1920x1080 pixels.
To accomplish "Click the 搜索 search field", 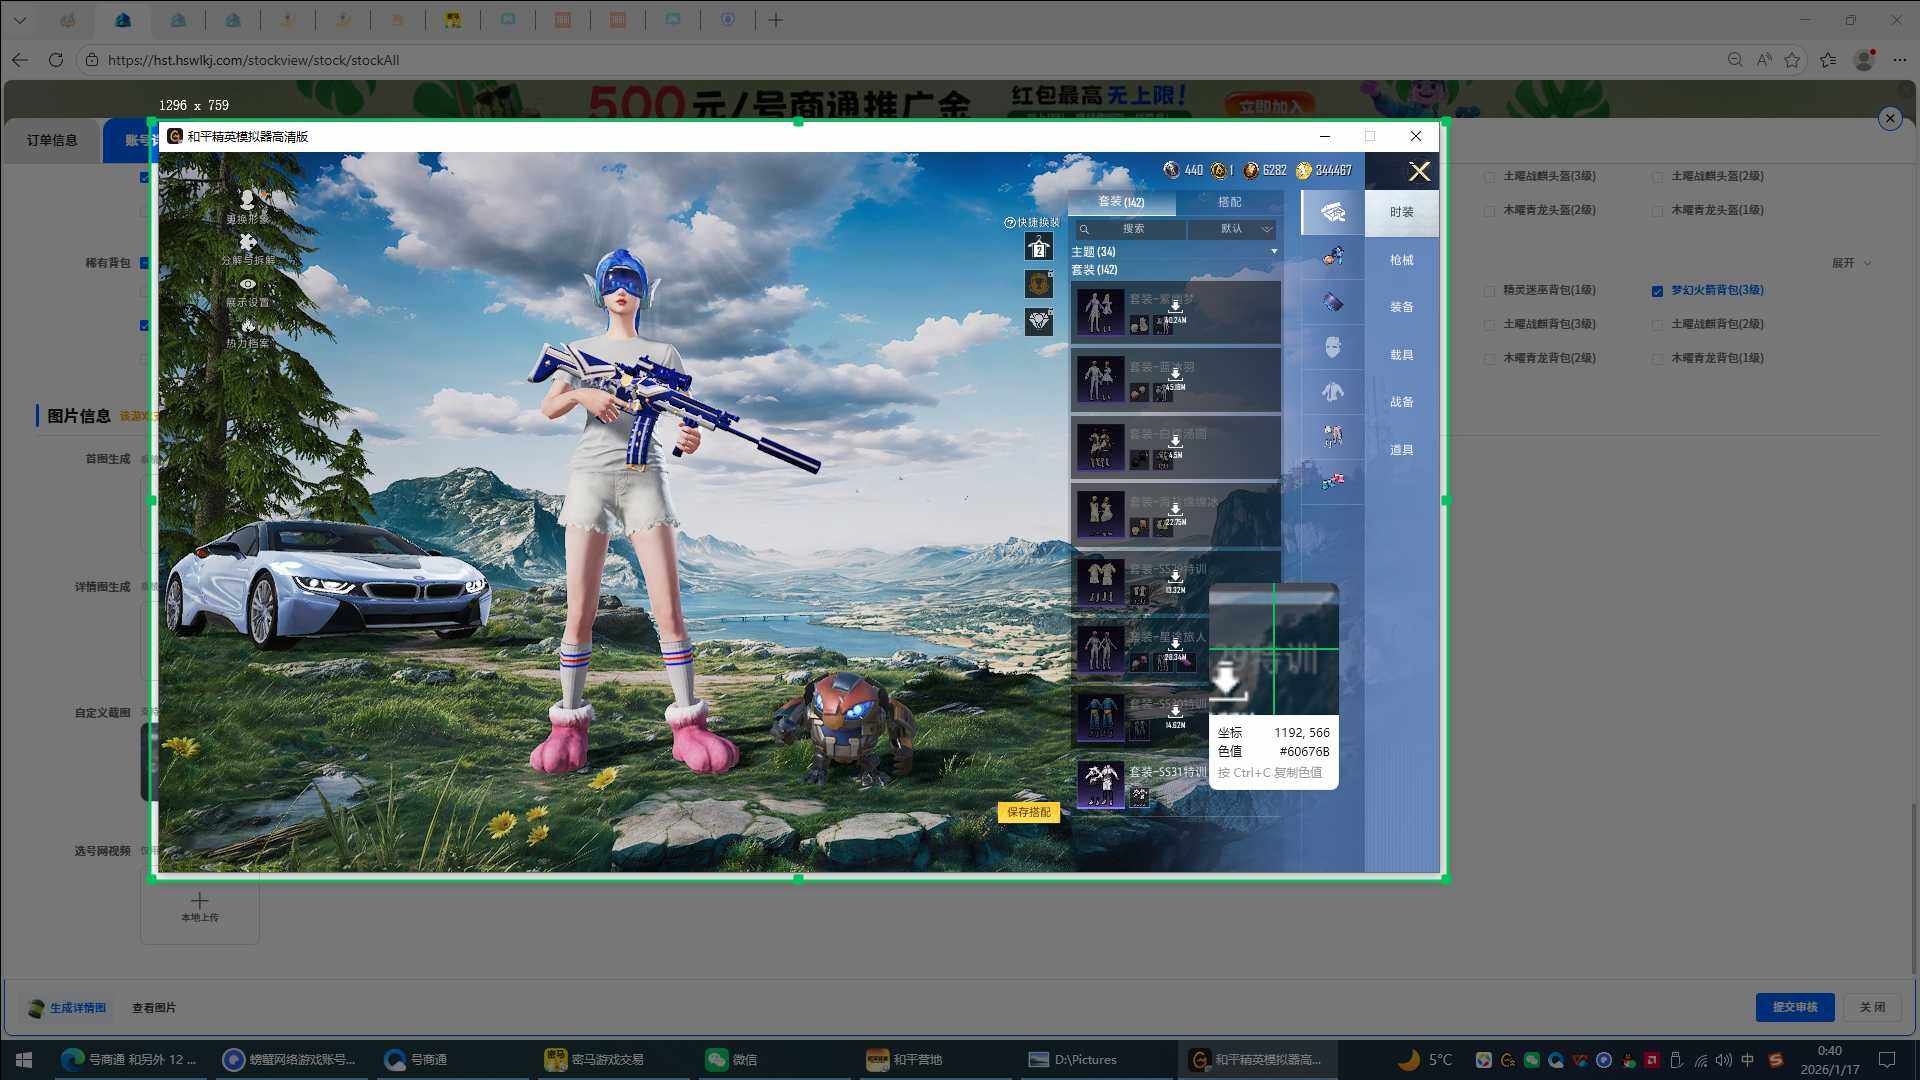I will [x=1132, y=229].
